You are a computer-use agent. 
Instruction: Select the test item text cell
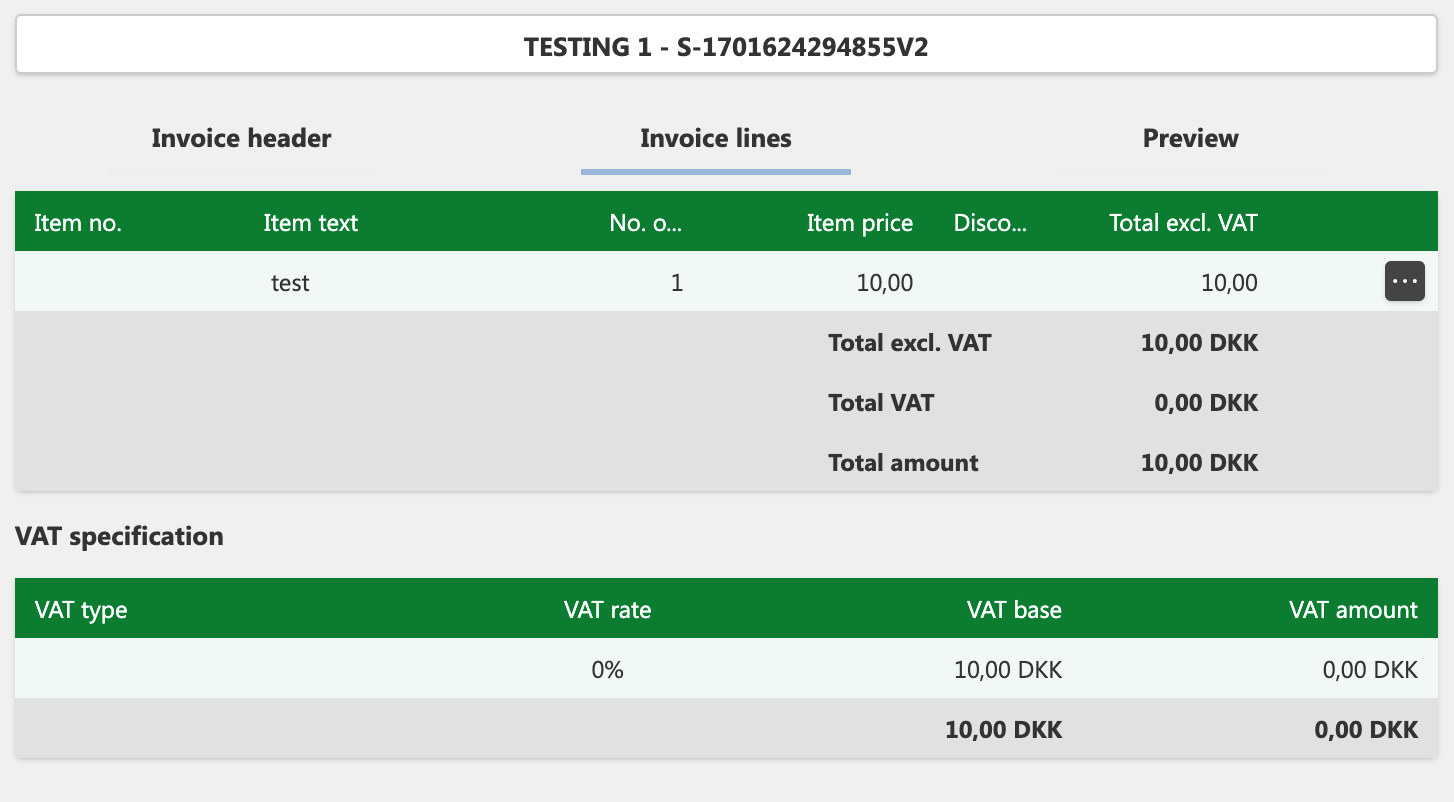click(290, 283)
